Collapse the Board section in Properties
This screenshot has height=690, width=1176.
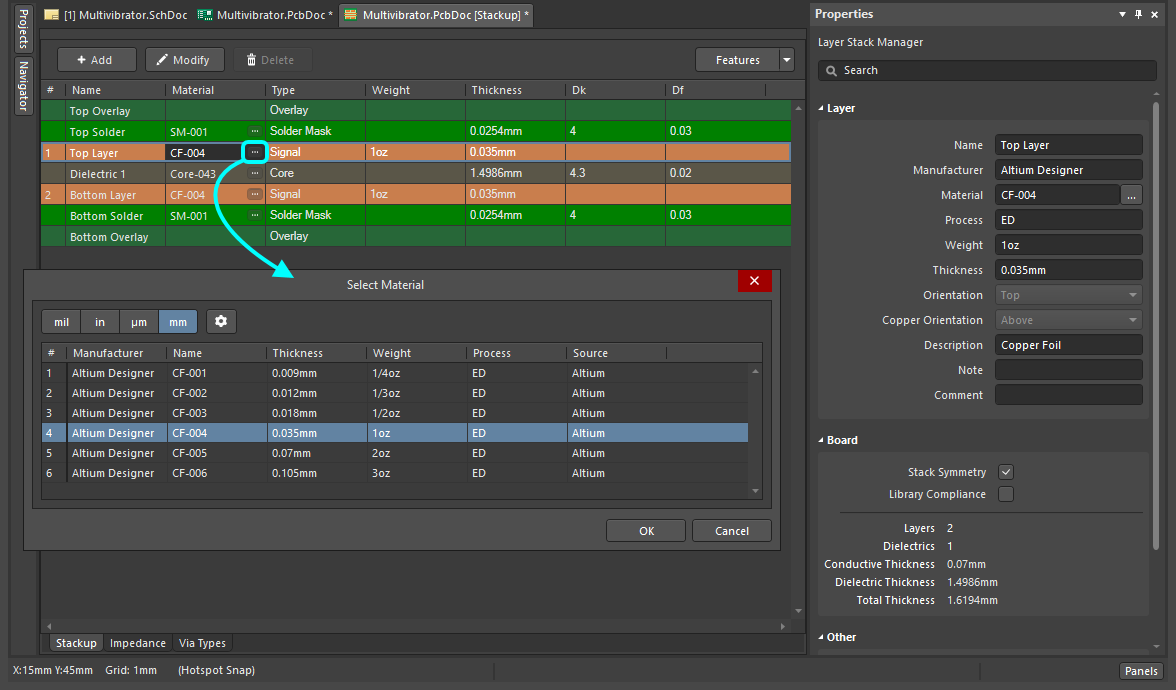click(x=823, y=440)
